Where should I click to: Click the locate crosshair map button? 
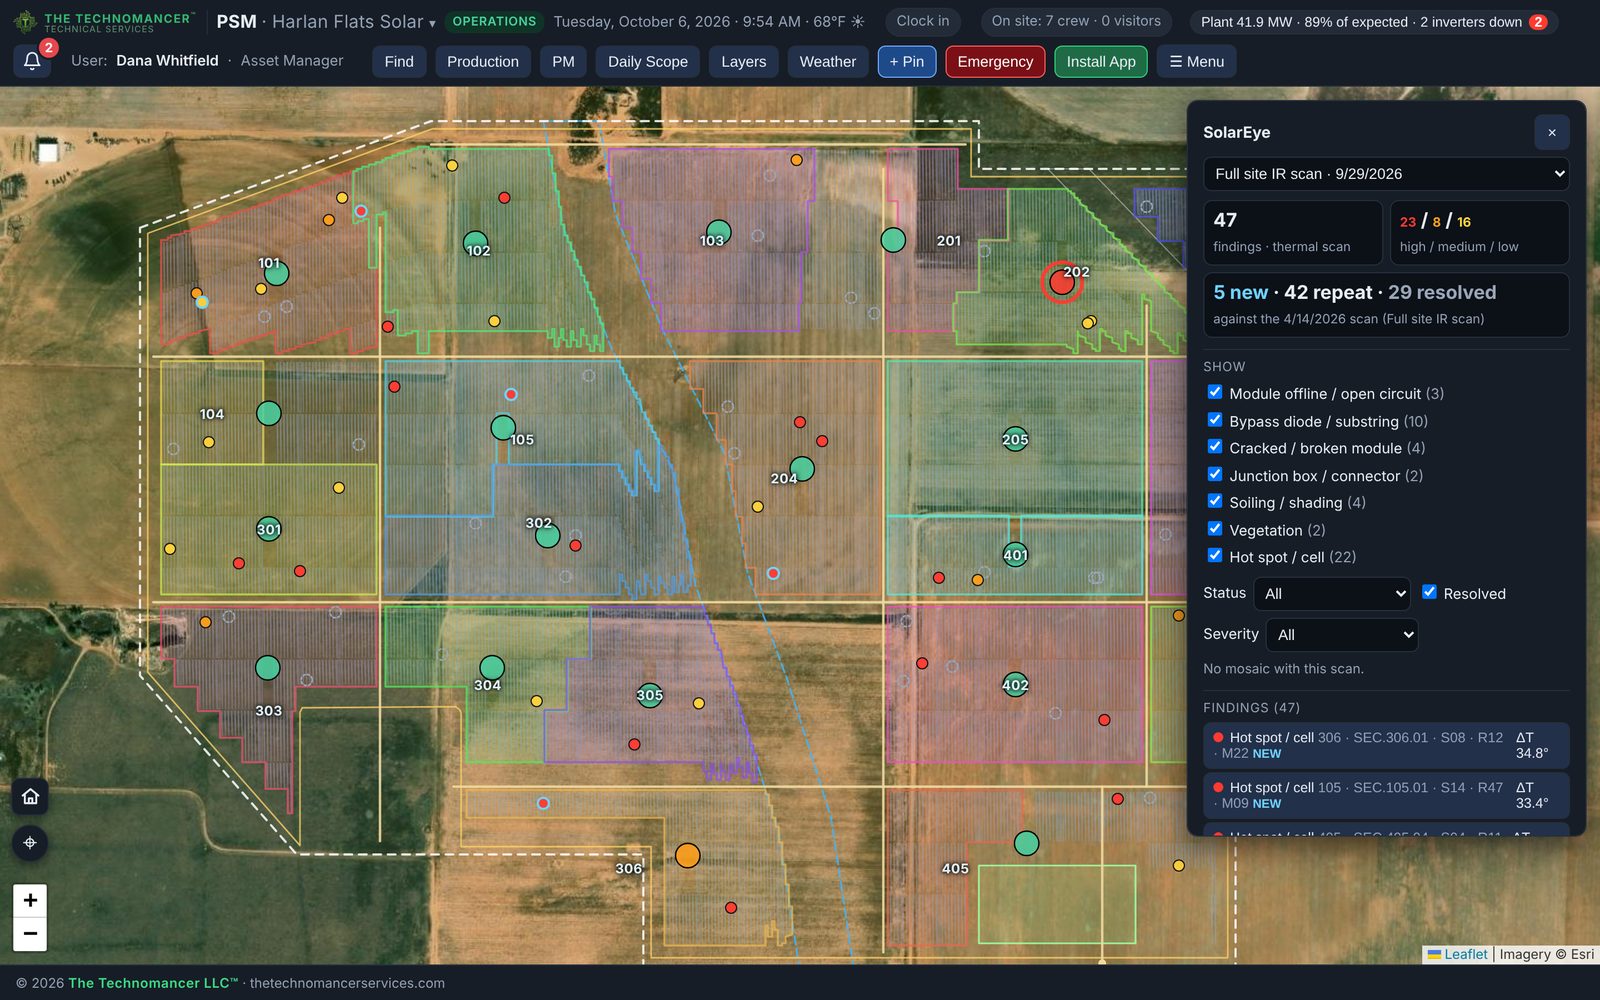(x=30, y=843)
